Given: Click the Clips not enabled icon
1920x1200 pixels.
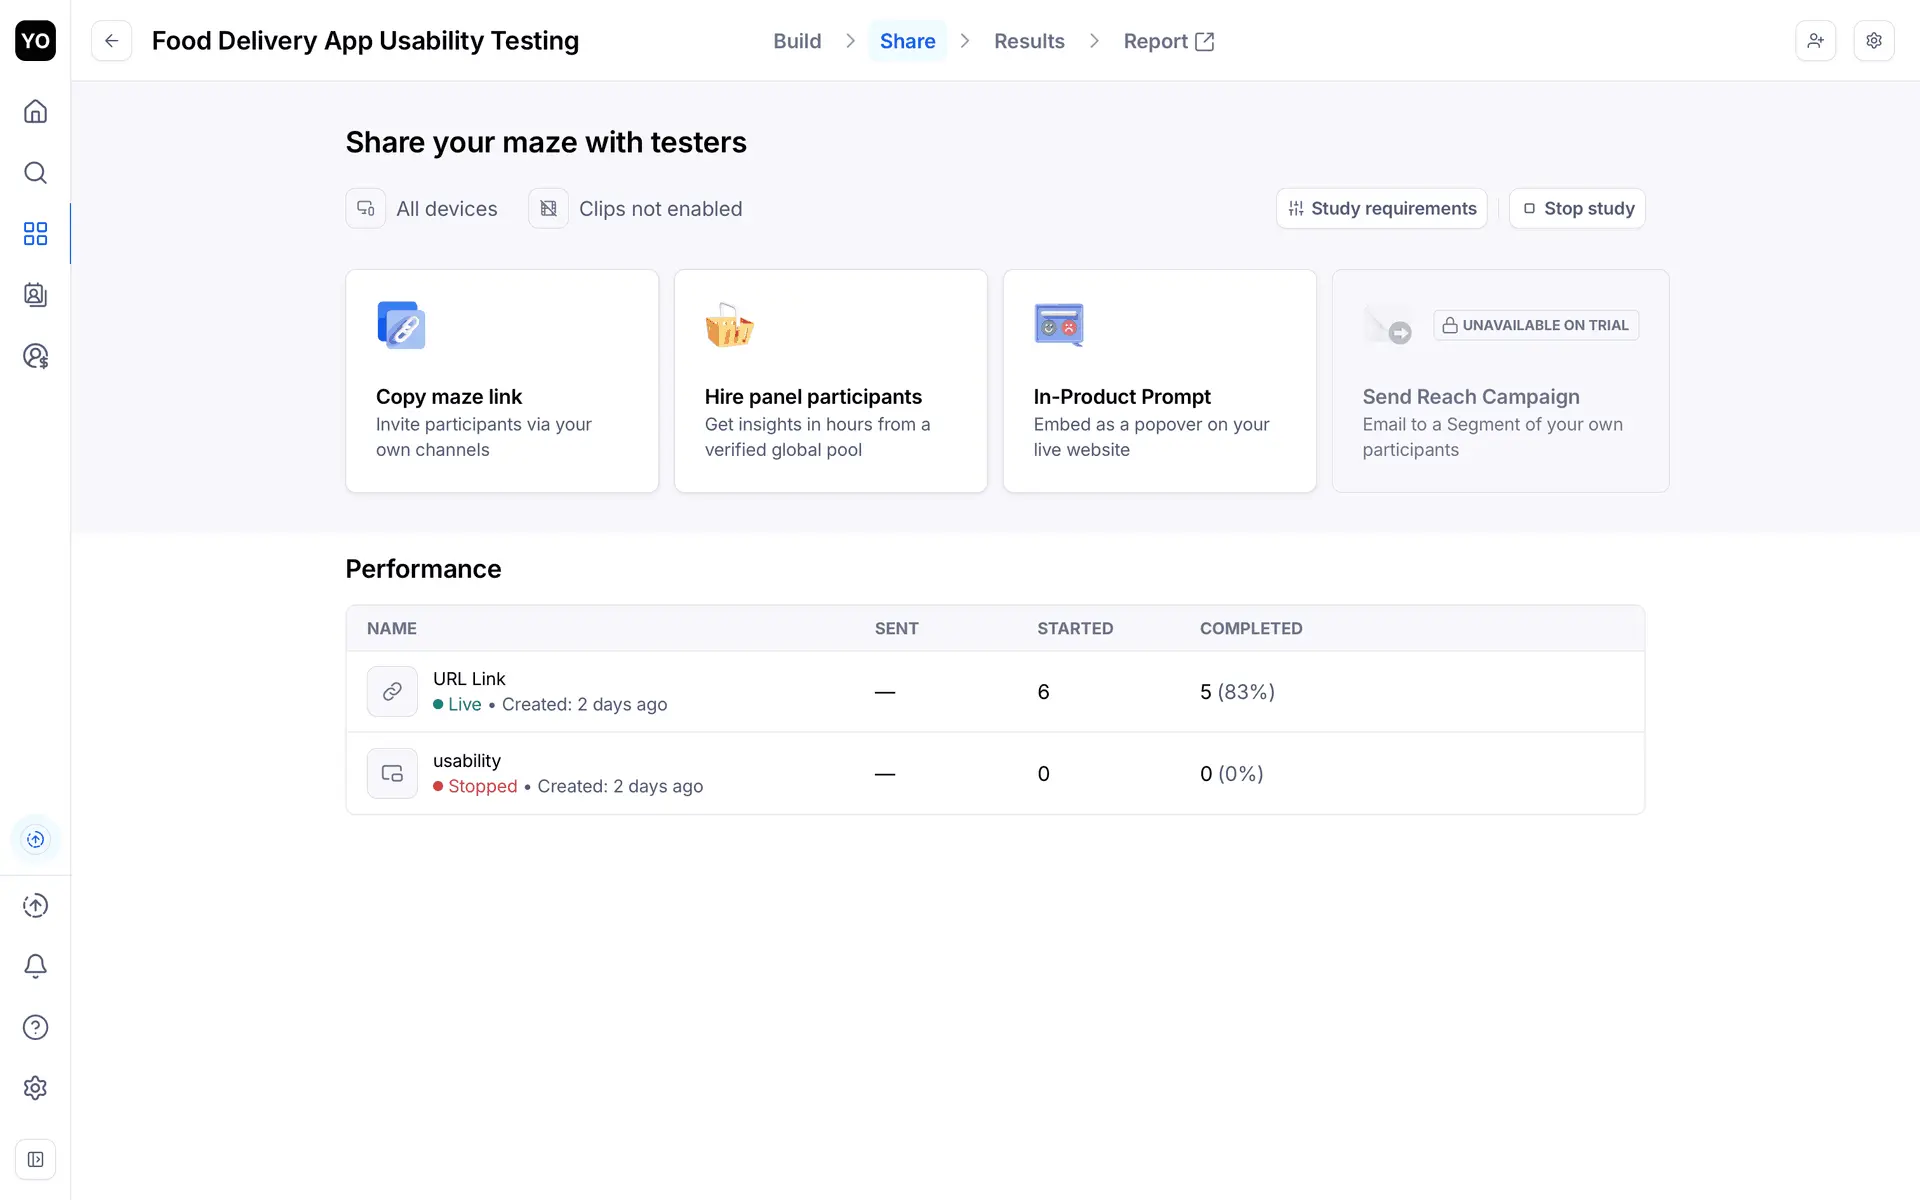Looking at the screenshot, I should [x=548, y=208].
